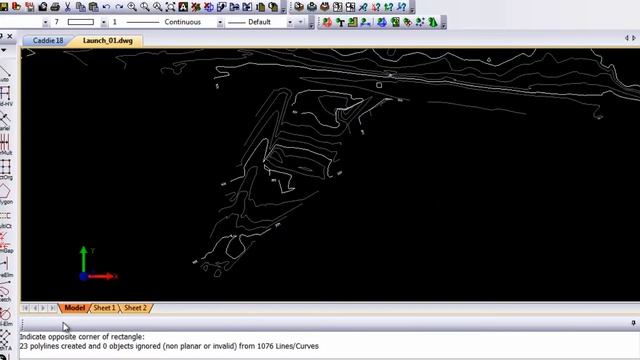
Task: Click the UCS axis icon in drawing
Action: pyautogui.click(x=98, y=264)
